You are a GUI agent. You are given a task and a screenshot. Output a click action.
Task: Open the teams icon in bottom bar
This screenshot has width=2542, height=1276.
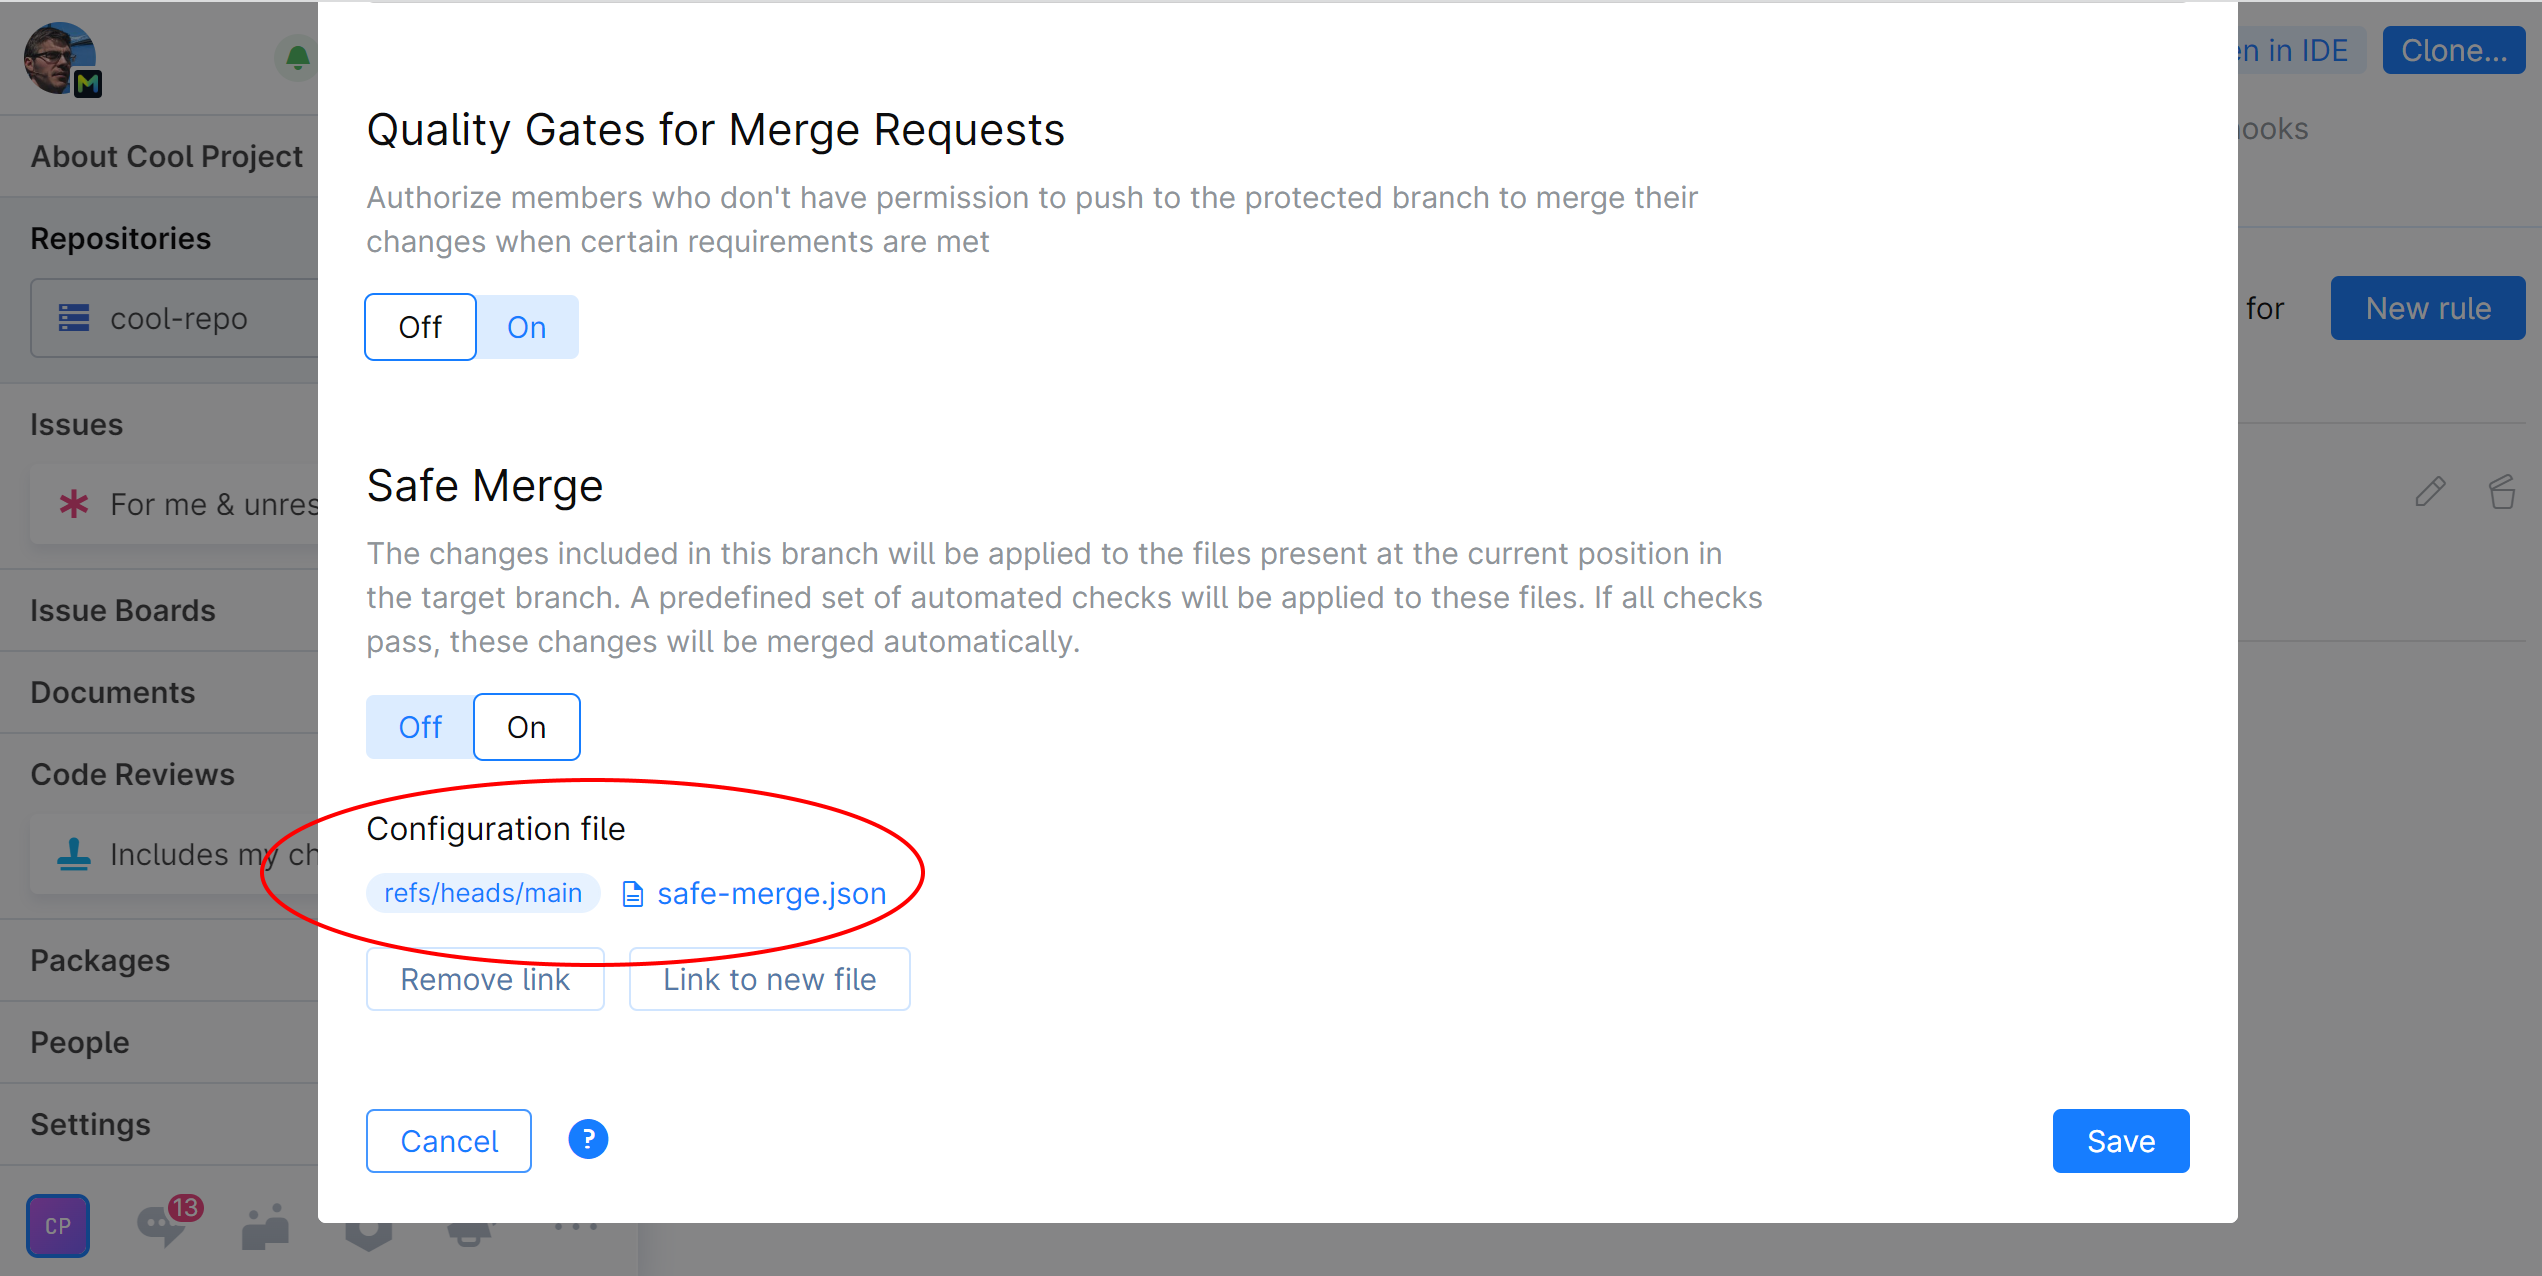pos(265,1226)
